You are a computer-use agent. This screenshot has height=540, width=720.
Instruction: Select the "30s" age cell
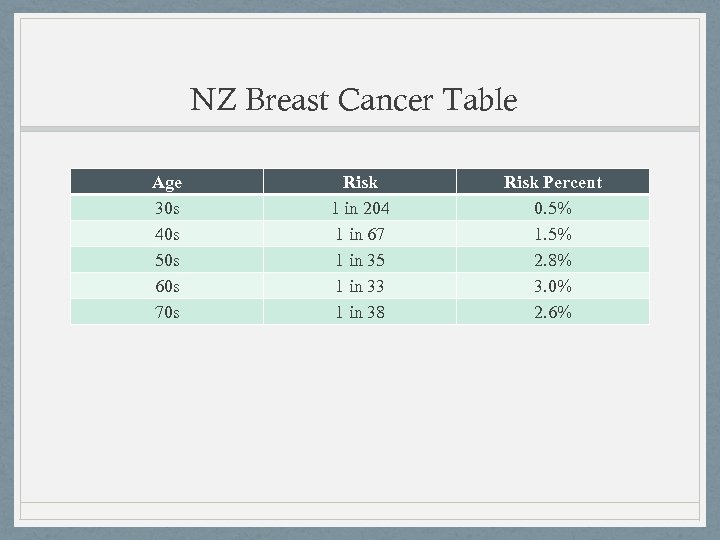(x=167, y=208)
